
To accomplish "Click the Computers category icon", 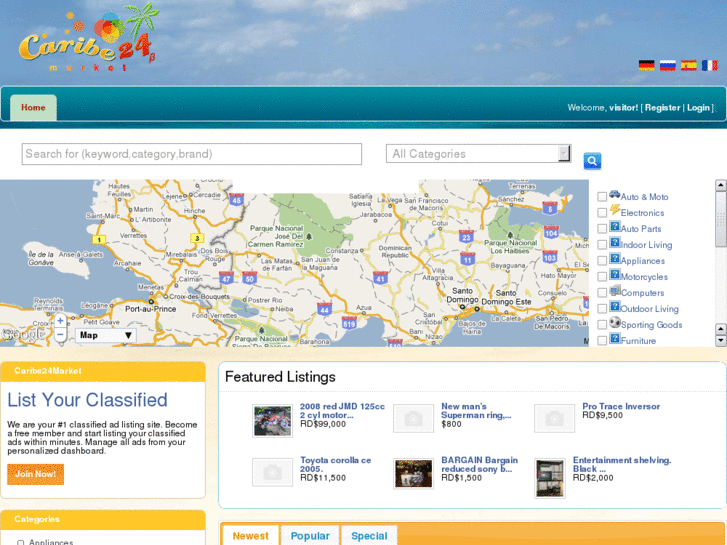I will click(x=615, y=290).
